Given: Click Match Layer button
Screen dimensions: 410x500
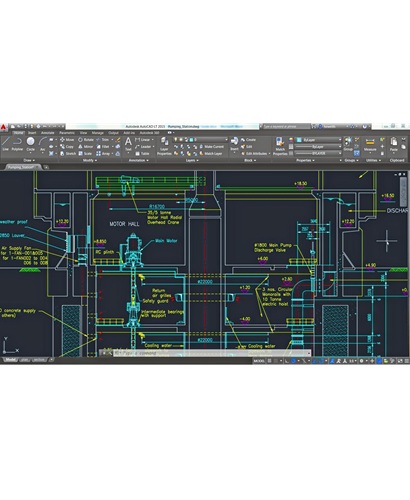Looking at the screenshot, I should pos(211,154).
